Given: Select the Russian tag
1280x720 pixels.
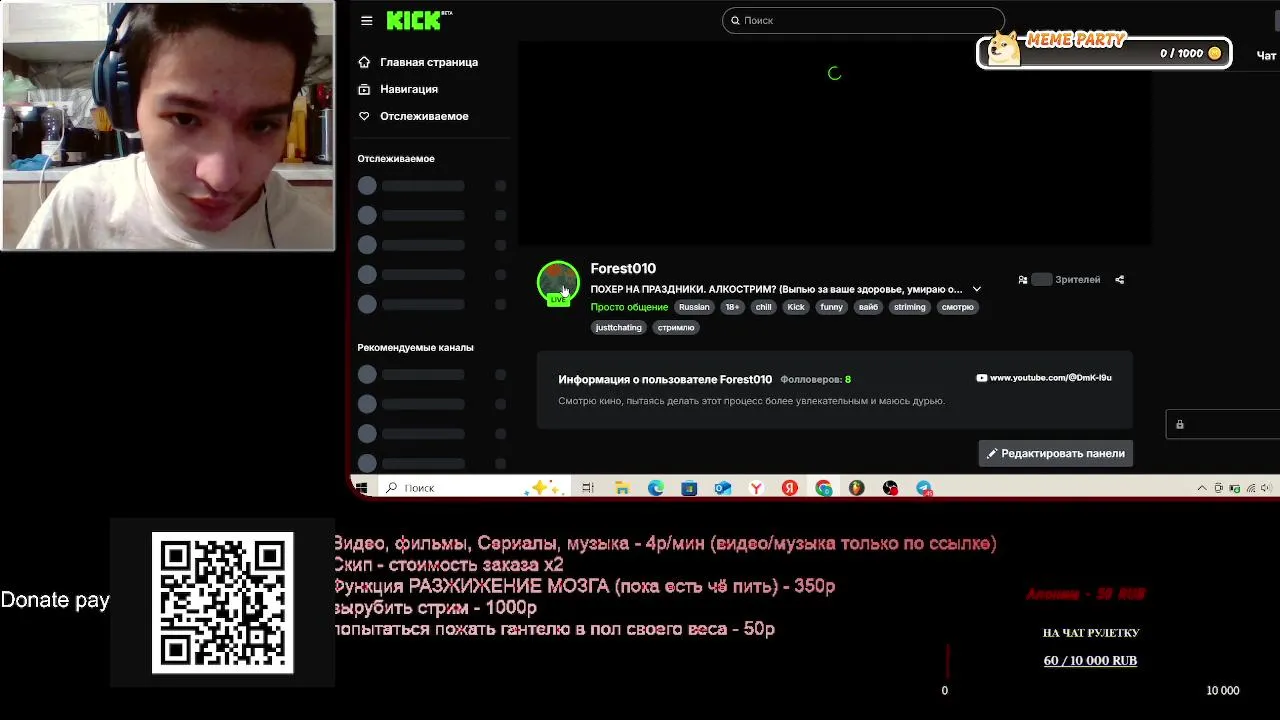Looking at the screenshot, I should click(x=694, y=307).
